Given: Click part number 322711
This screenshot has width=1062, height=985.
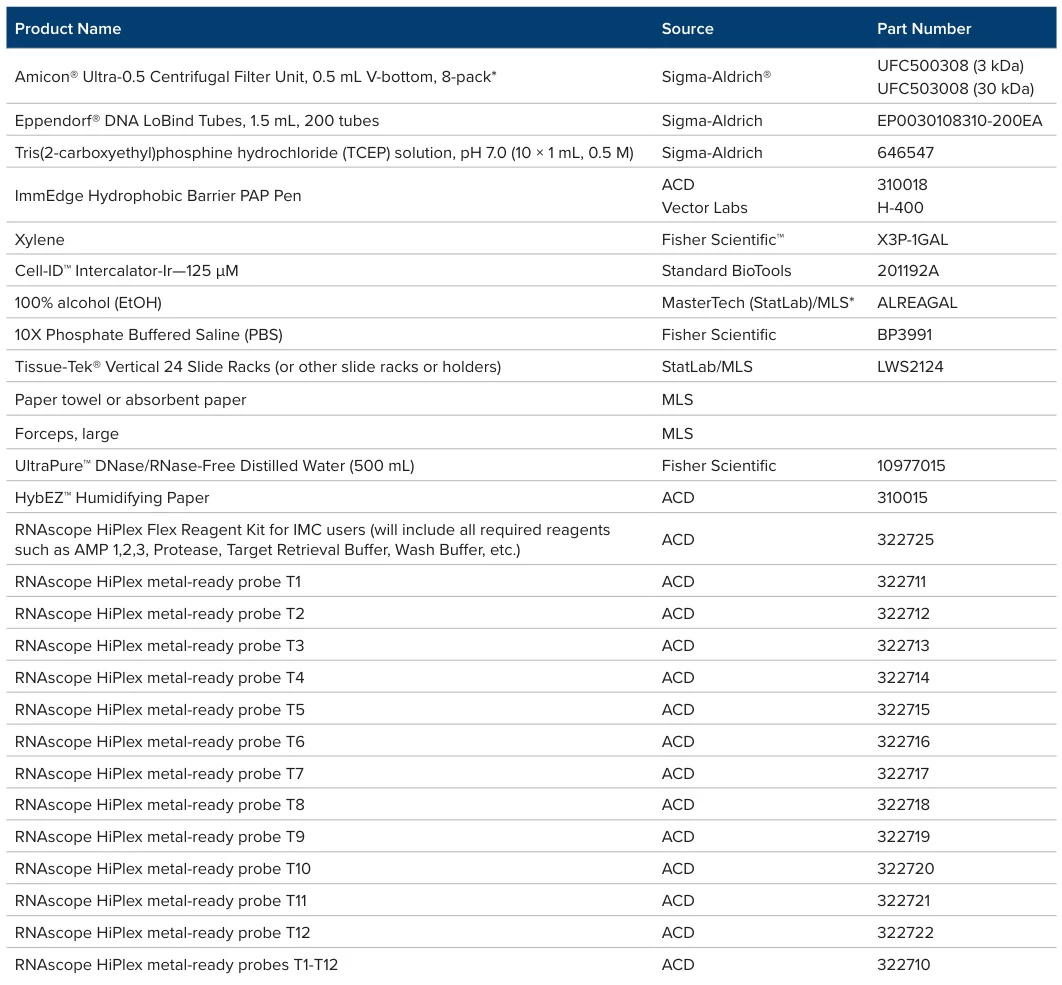Looking at the screenshot, I should [901, 581].
